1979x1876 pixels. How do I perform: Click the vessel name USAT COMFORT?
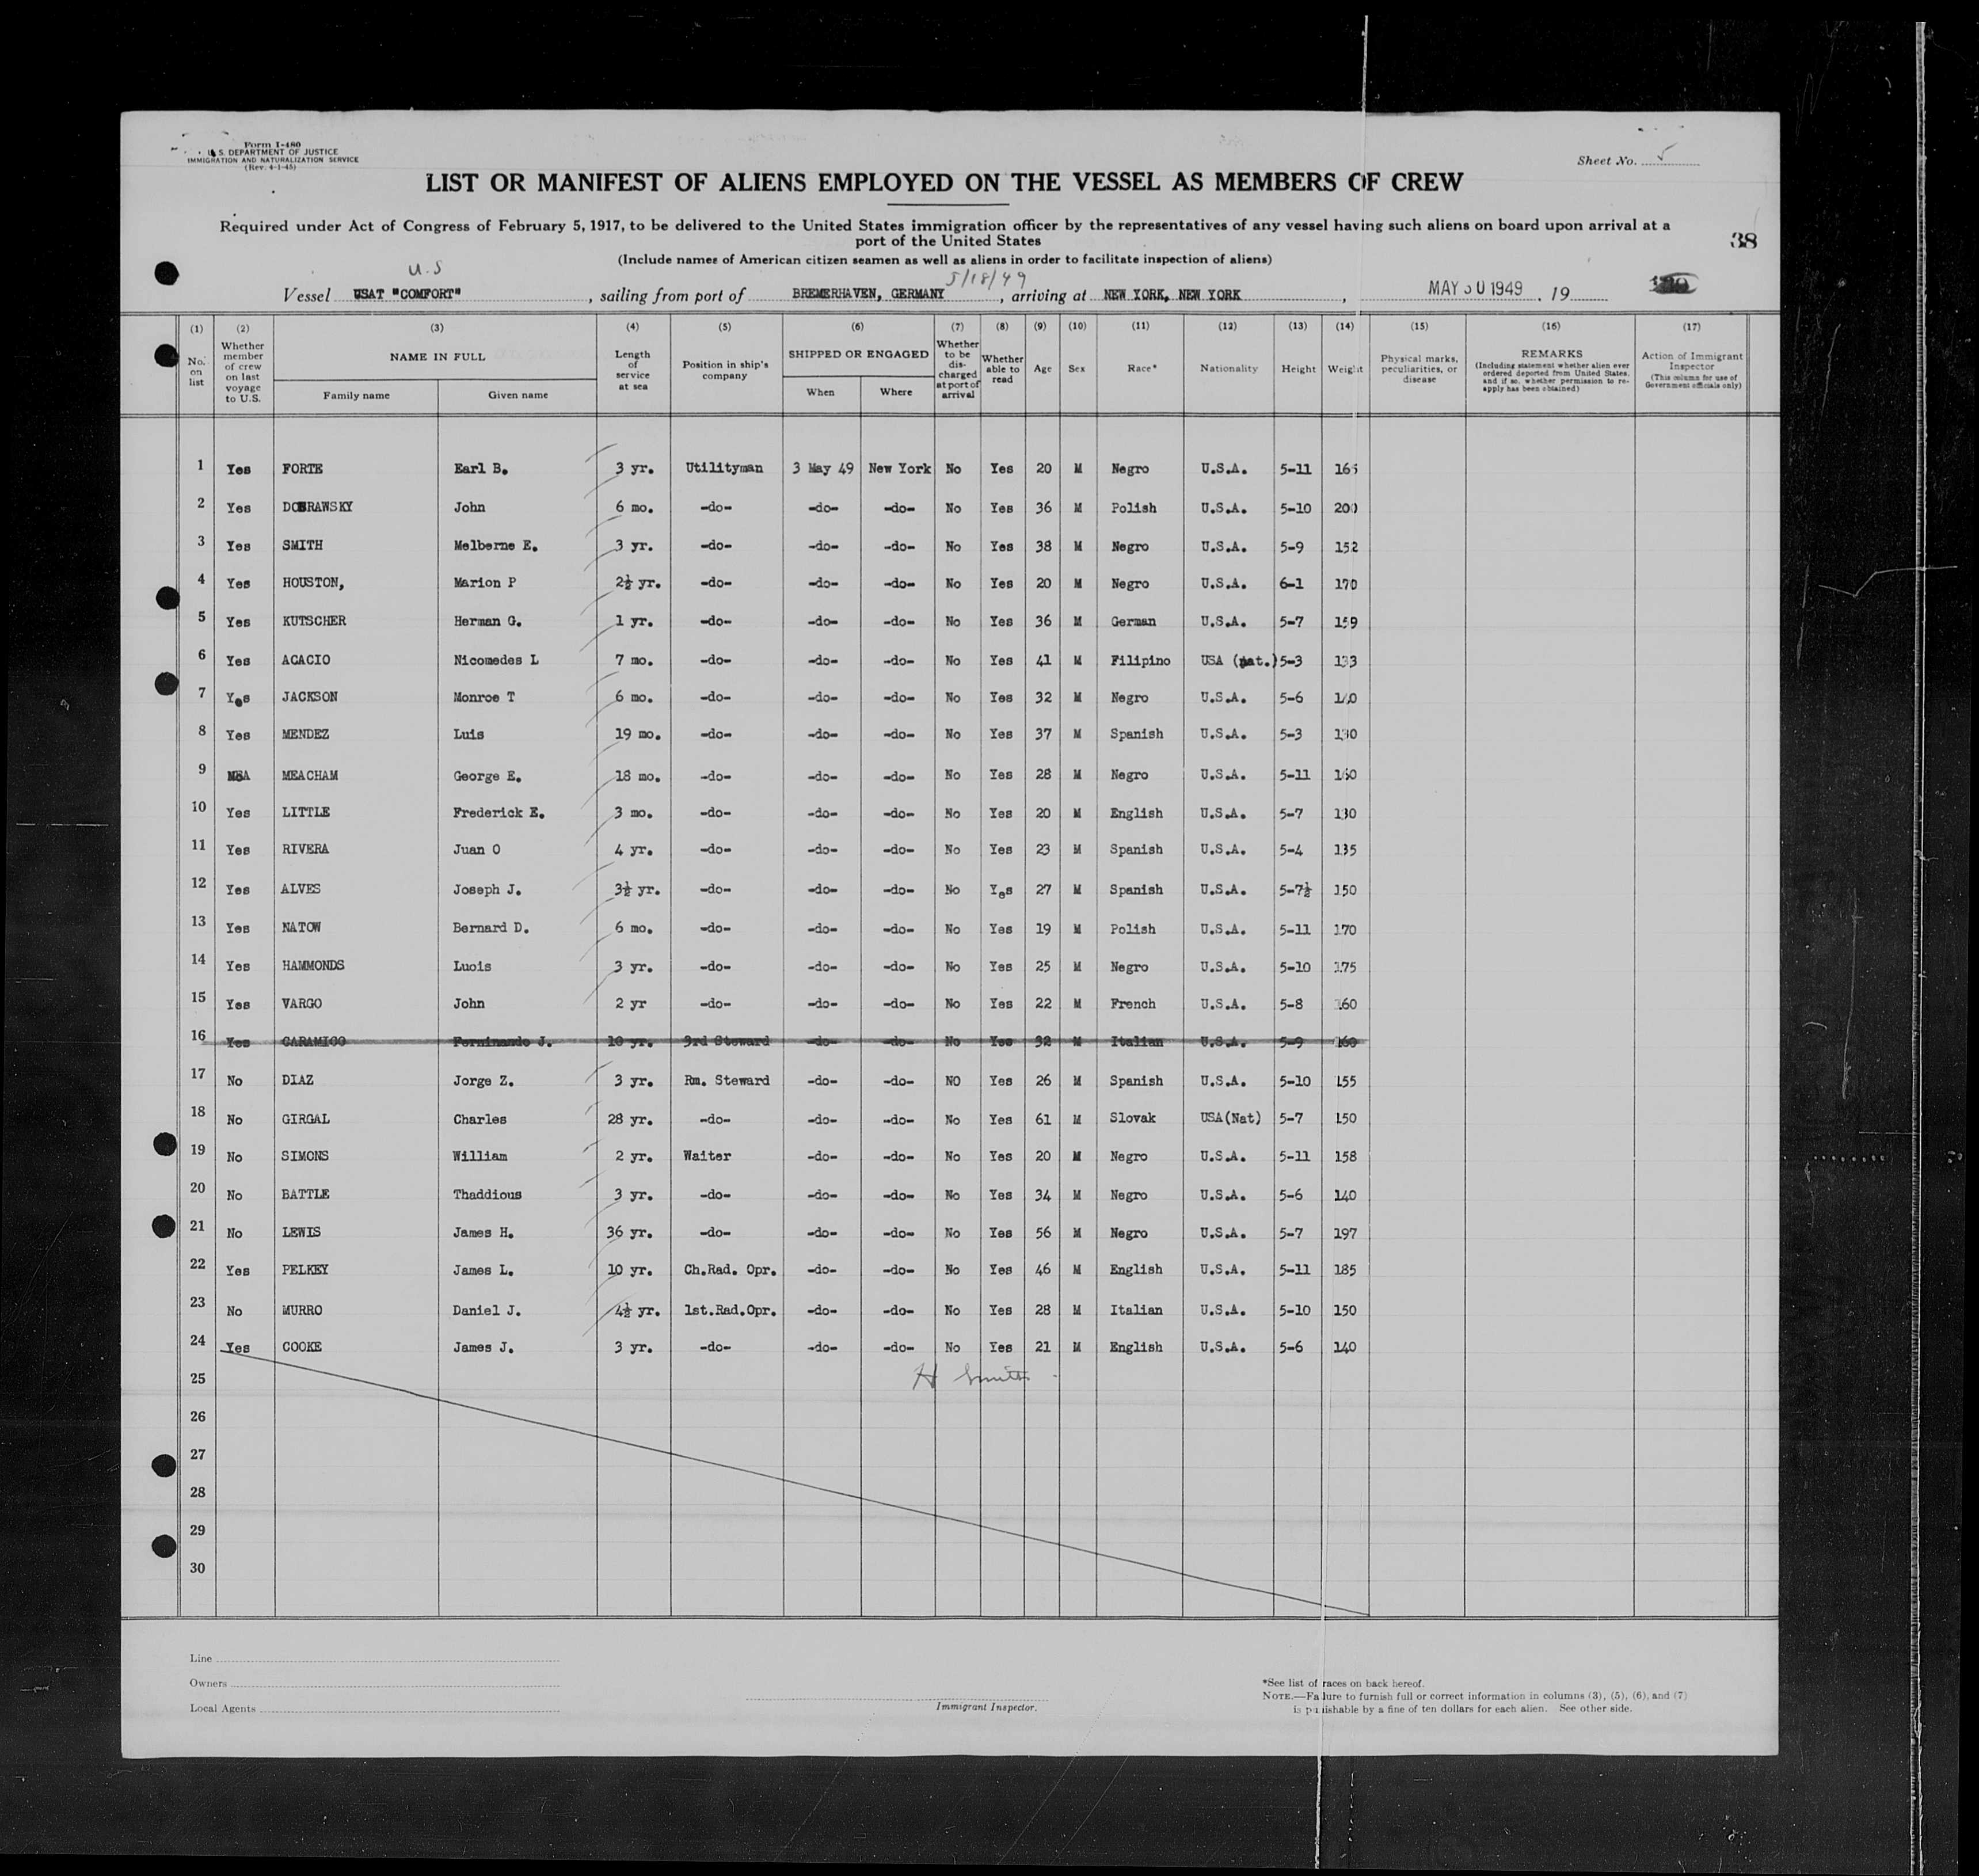(x=407, y=295)
